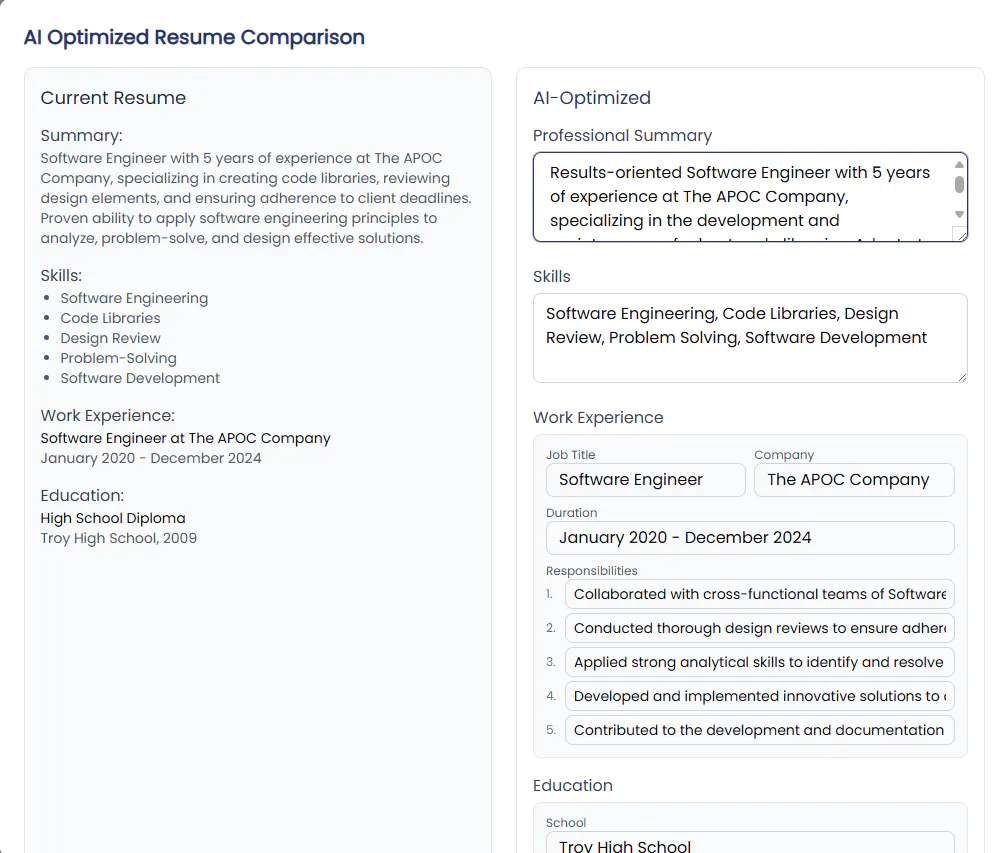Click the Work Experience heading in AI-Optimized panel
The height and width of the screenshot is (853, 1006).
598,418
